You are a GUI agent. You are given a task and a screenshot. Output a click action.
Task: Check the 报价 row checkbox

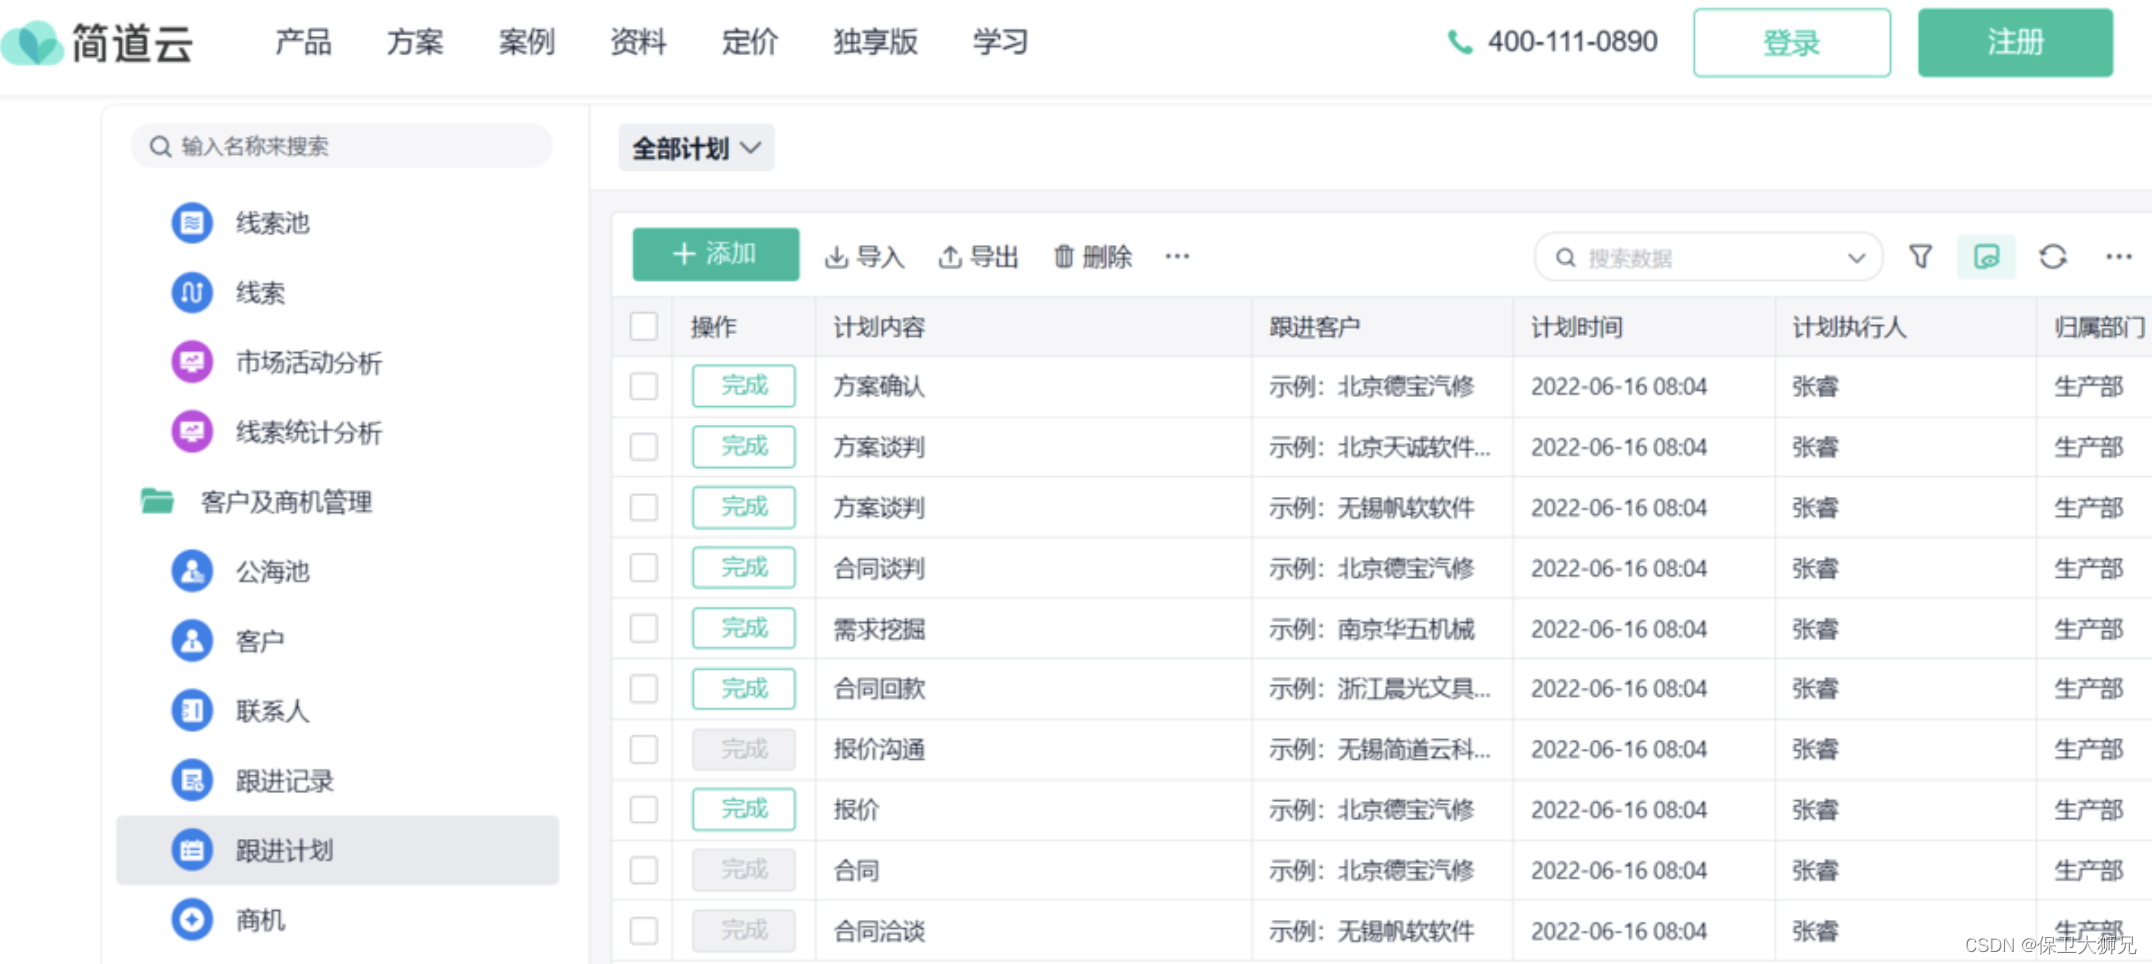pos(644,809)
